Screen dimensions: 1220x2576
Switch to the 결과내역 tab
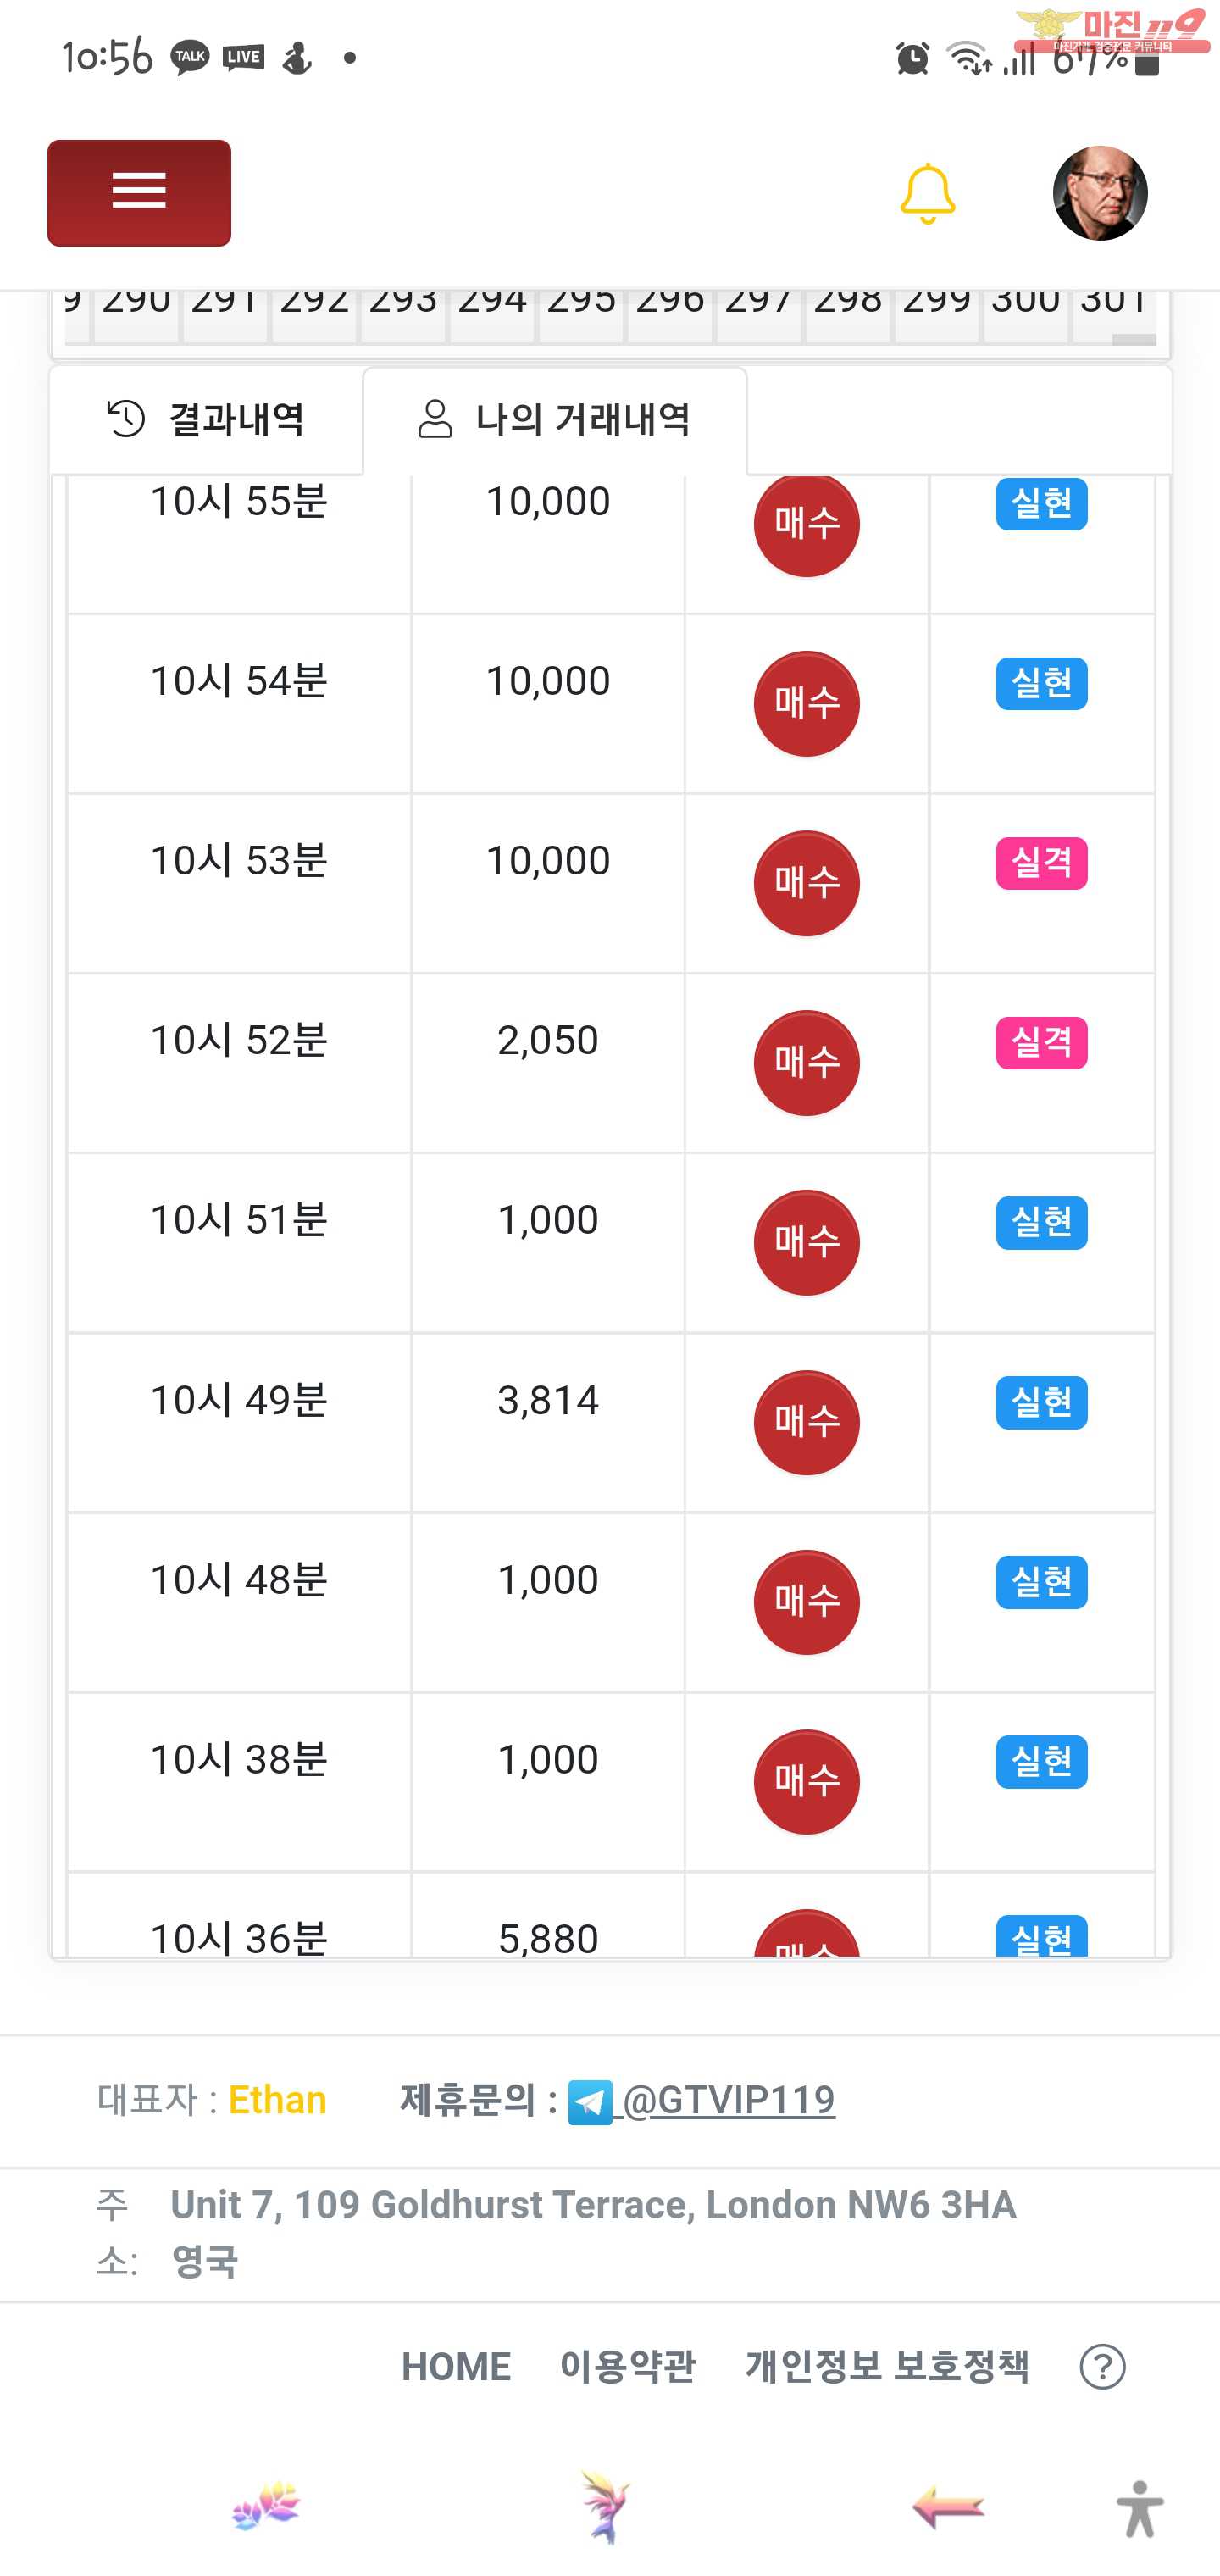pyautogui.click(x=206, y=419)
